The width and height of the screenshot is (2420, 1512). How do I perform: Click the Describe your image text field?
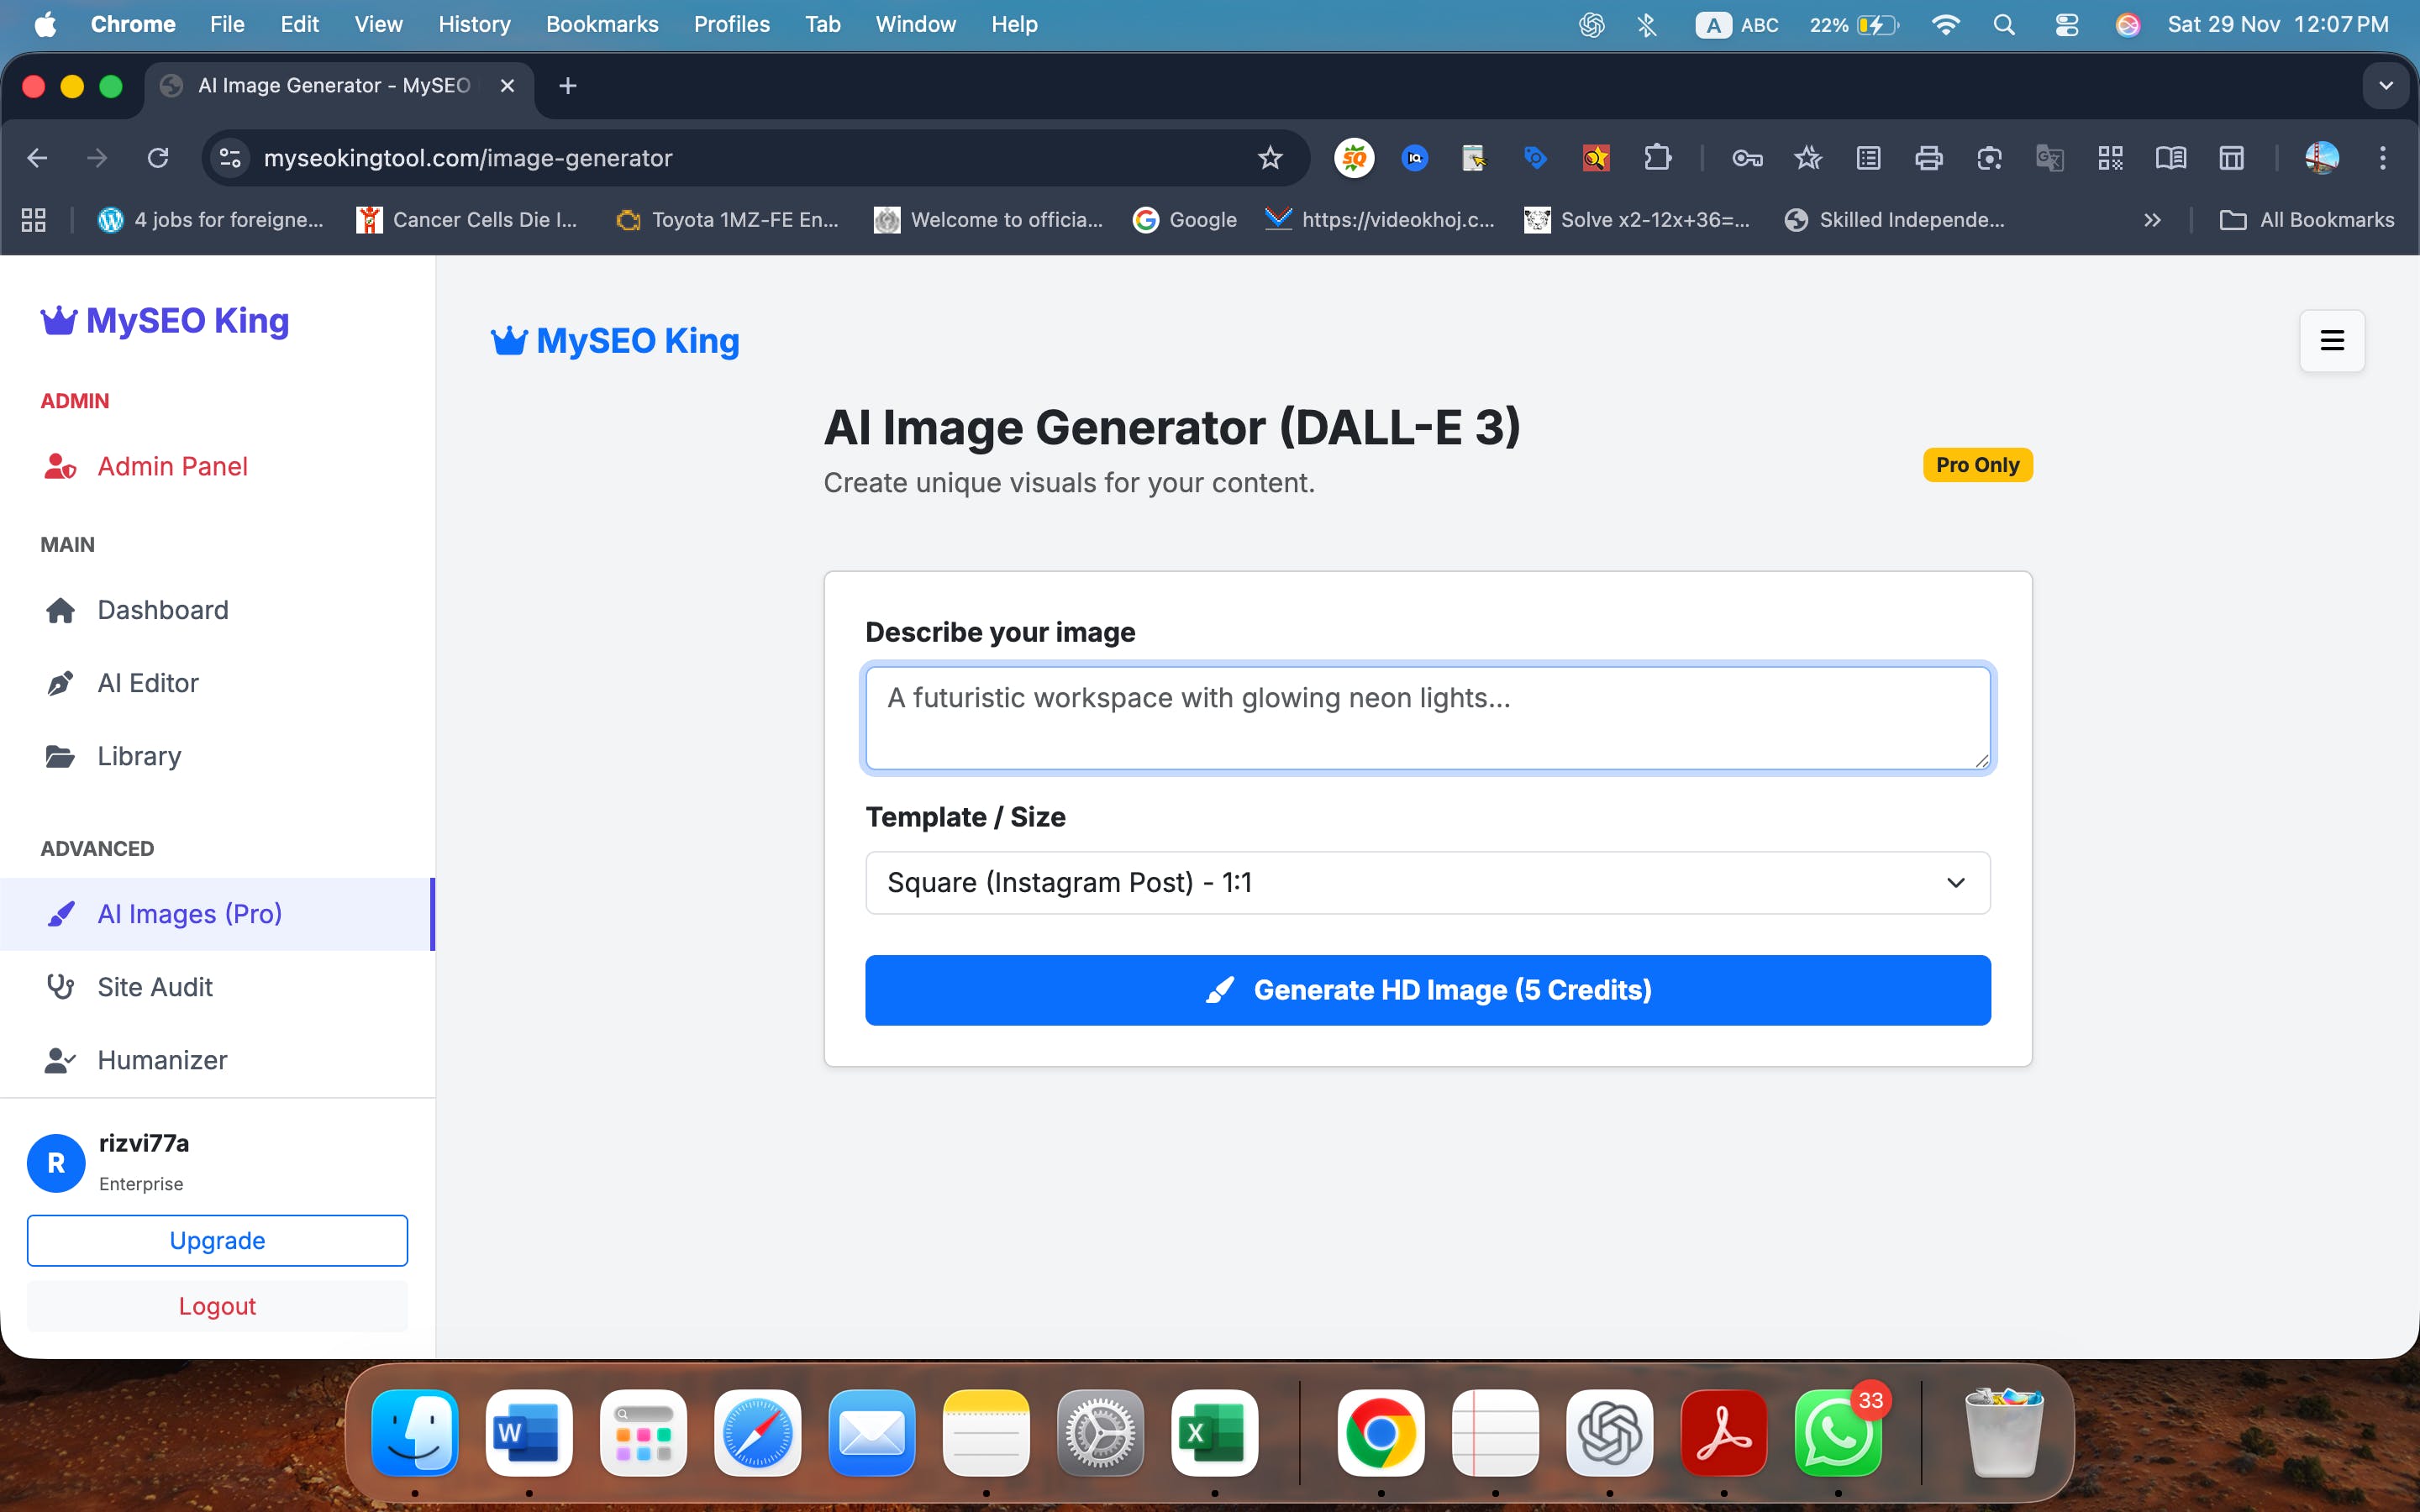pyautogui.click(x=1427, y=718)
